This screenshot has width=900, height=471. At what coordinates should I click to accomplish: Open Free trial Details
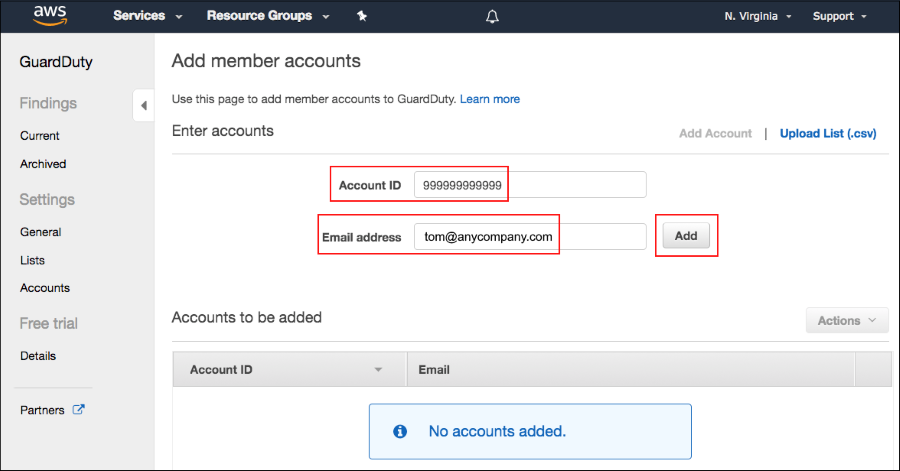point(38,356)
